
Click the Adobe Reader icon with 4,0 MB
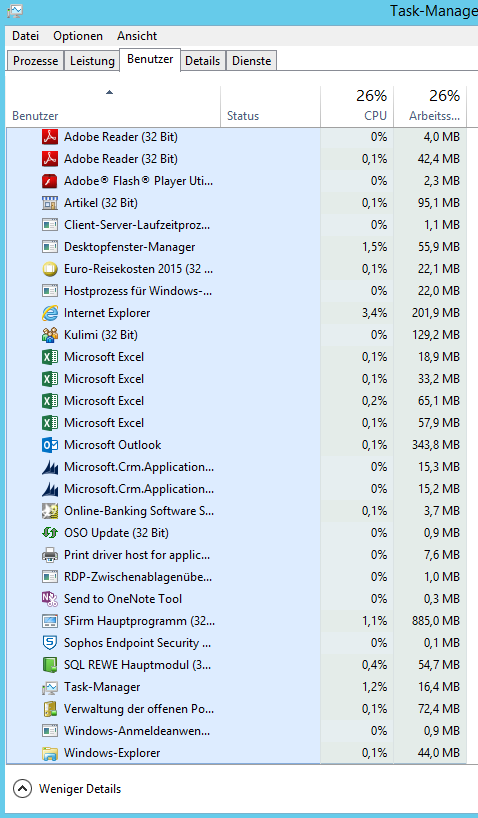pos(50,137)
